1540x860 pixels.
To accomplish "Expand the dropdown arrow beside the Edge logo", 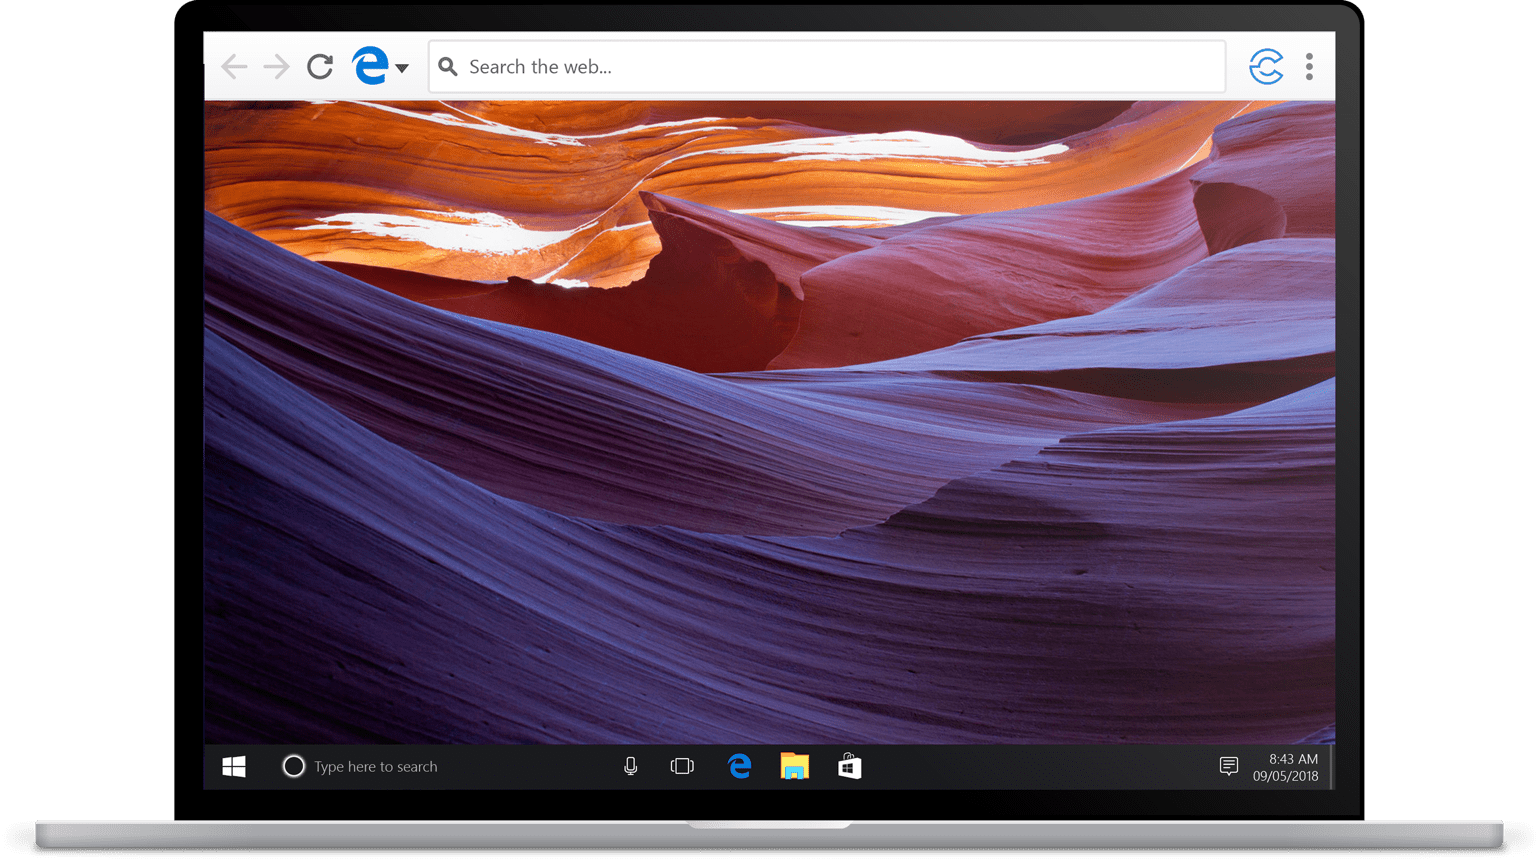I will pos(402,68).
